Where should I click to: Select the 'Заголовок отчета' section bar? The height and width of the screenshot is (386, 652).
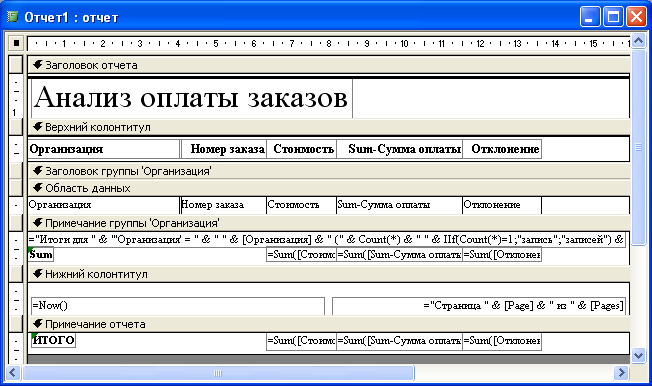click(x=329, y=65)
